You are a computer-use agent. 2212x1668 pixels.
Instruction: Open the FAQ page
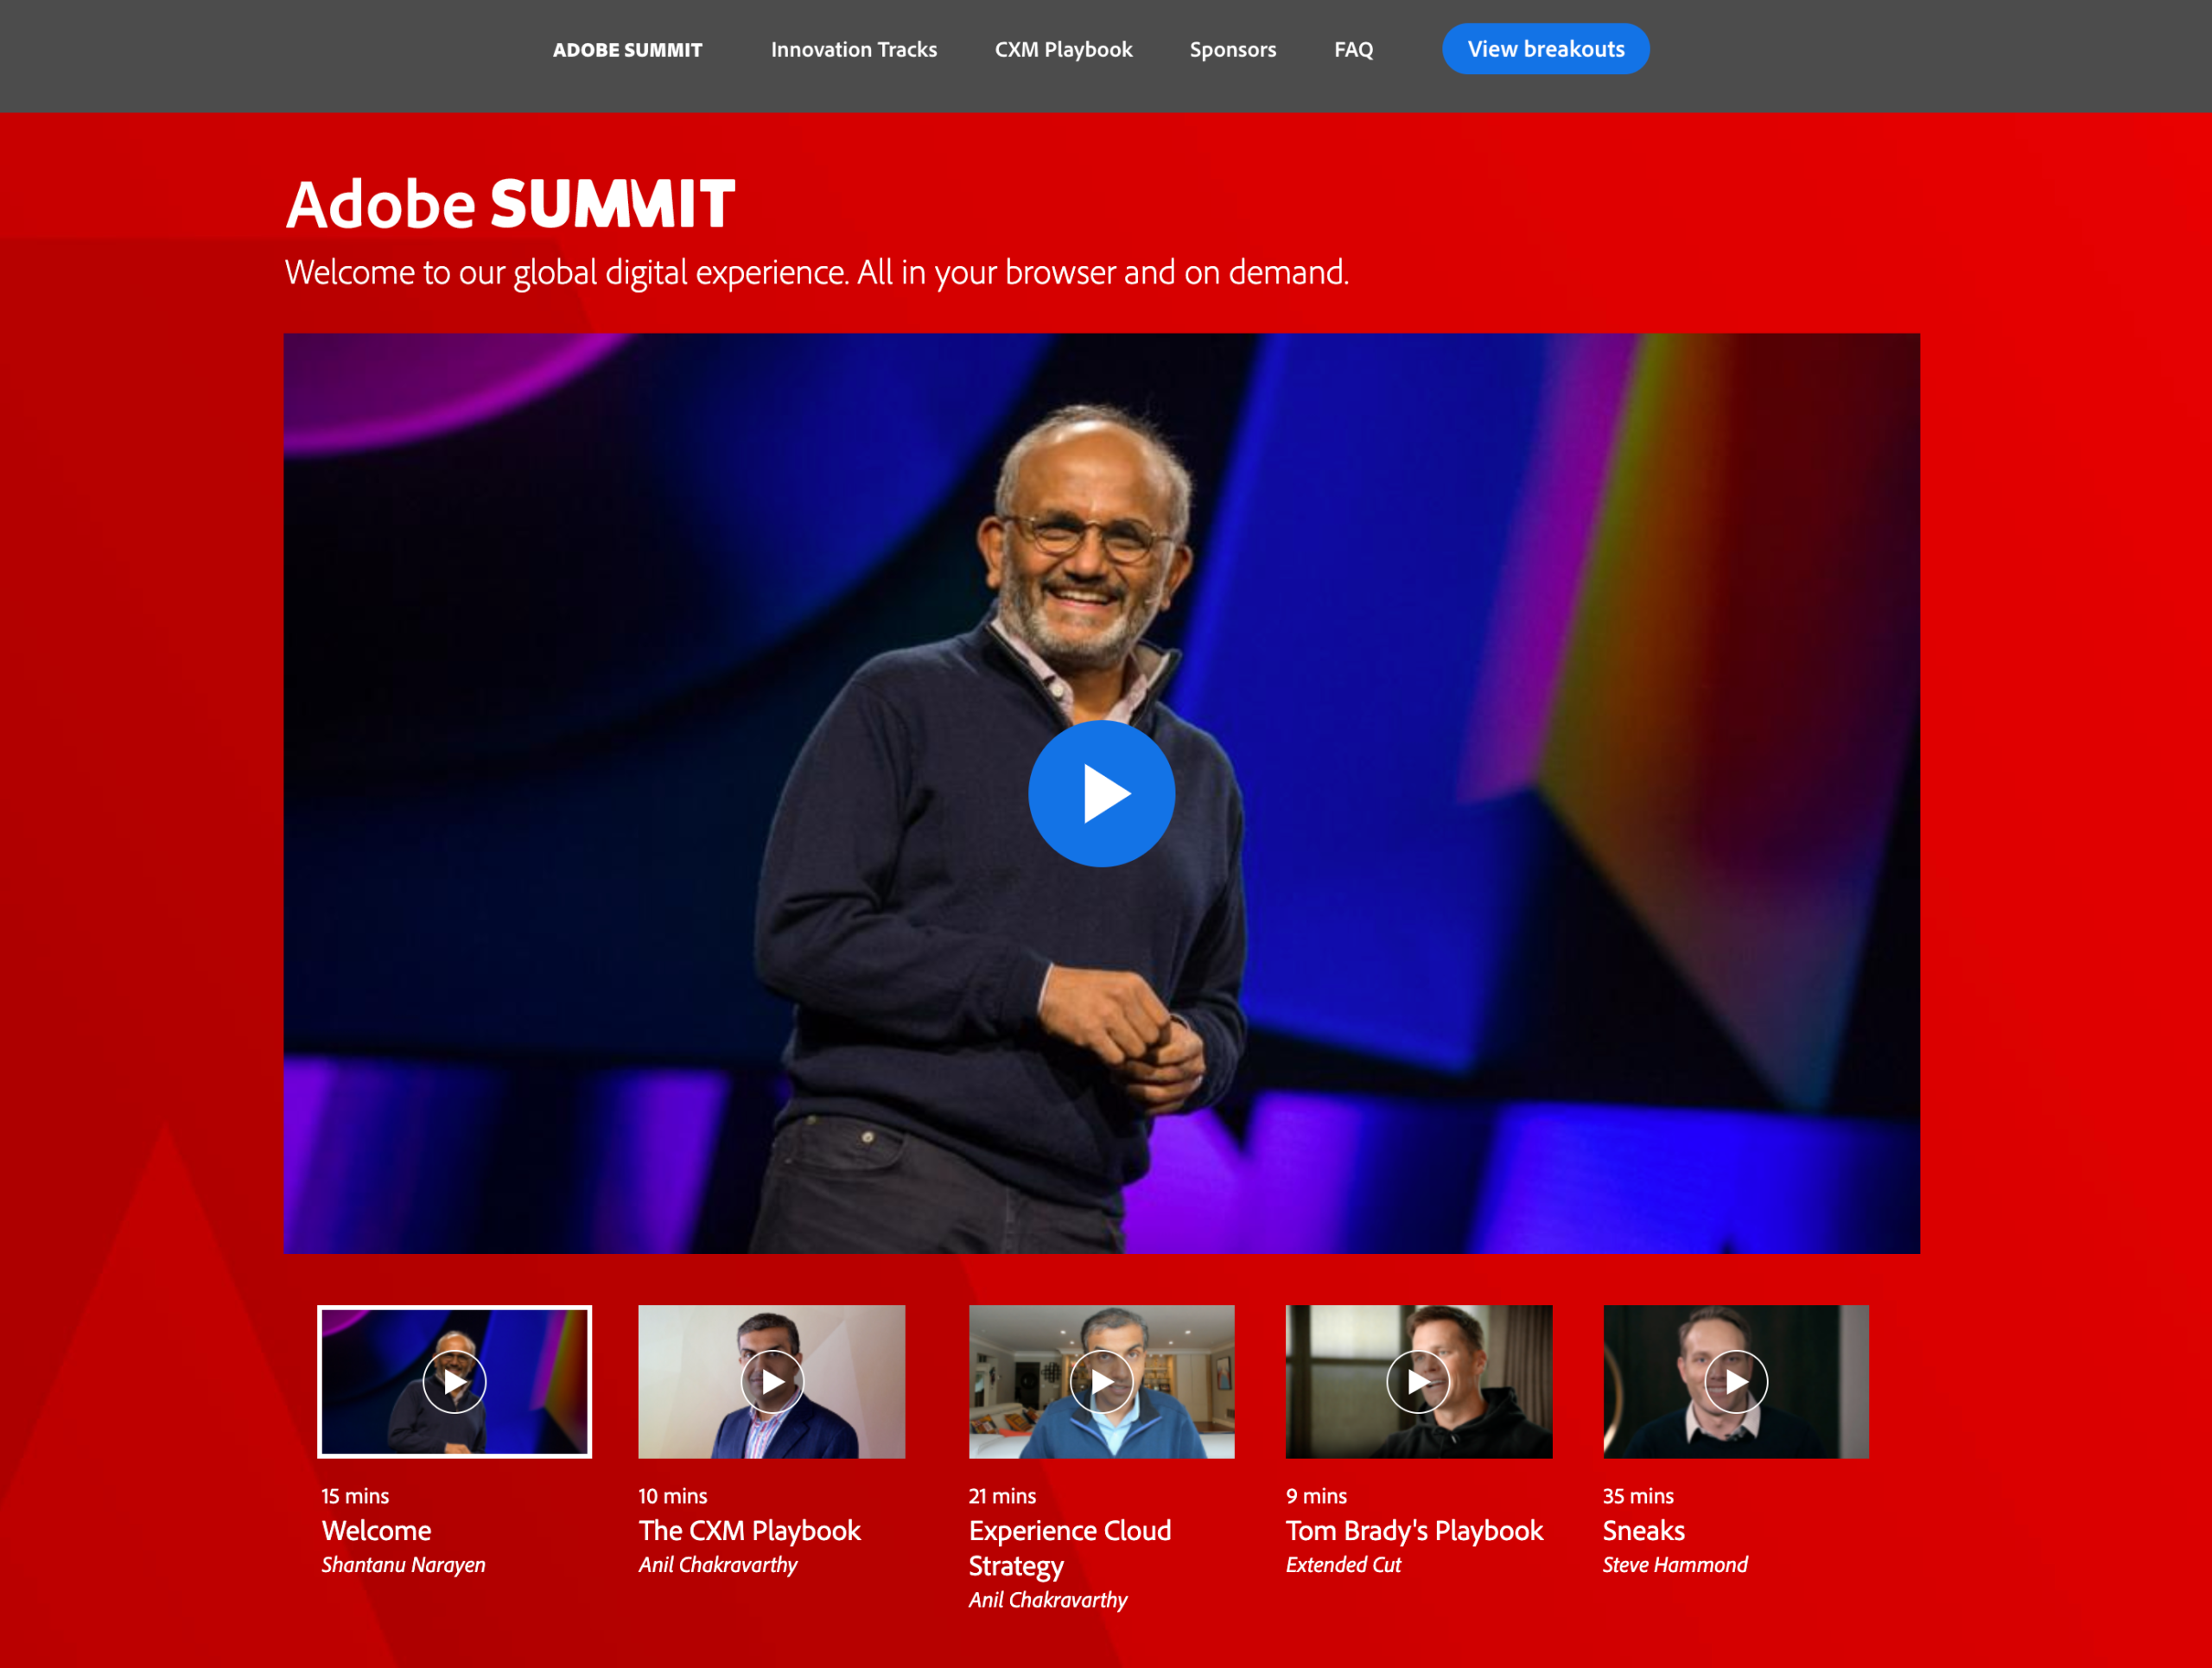tap(1353, 50)
